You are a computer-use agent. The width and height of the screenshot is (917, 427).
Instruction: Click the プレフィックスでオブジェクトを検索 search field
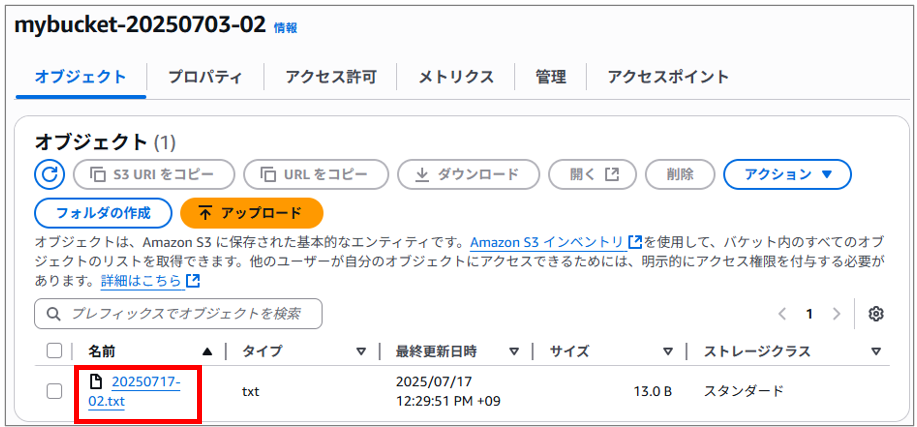coord(178,314)
